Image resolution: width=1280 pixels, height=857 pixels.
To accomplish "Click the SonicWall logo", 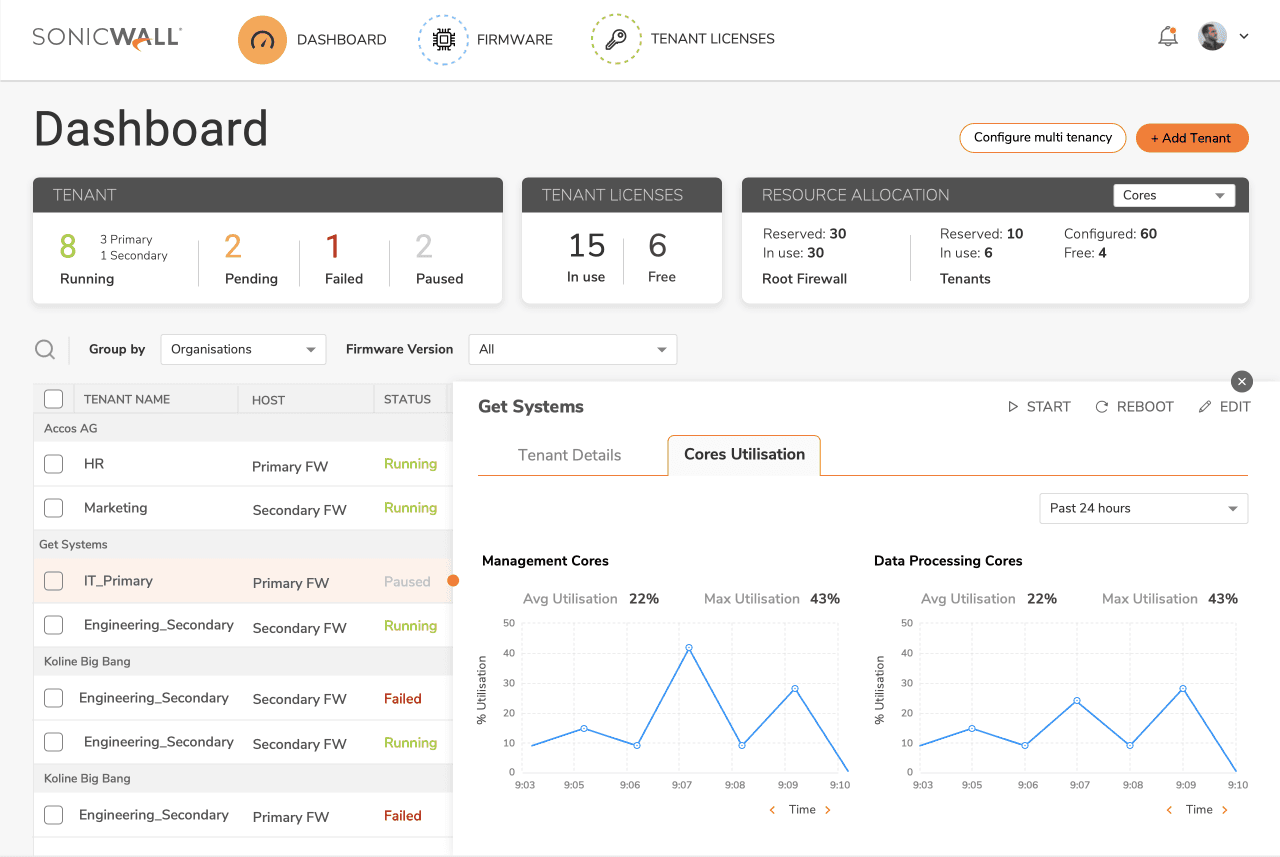I will pyautogui.click(x=107, y=38).
